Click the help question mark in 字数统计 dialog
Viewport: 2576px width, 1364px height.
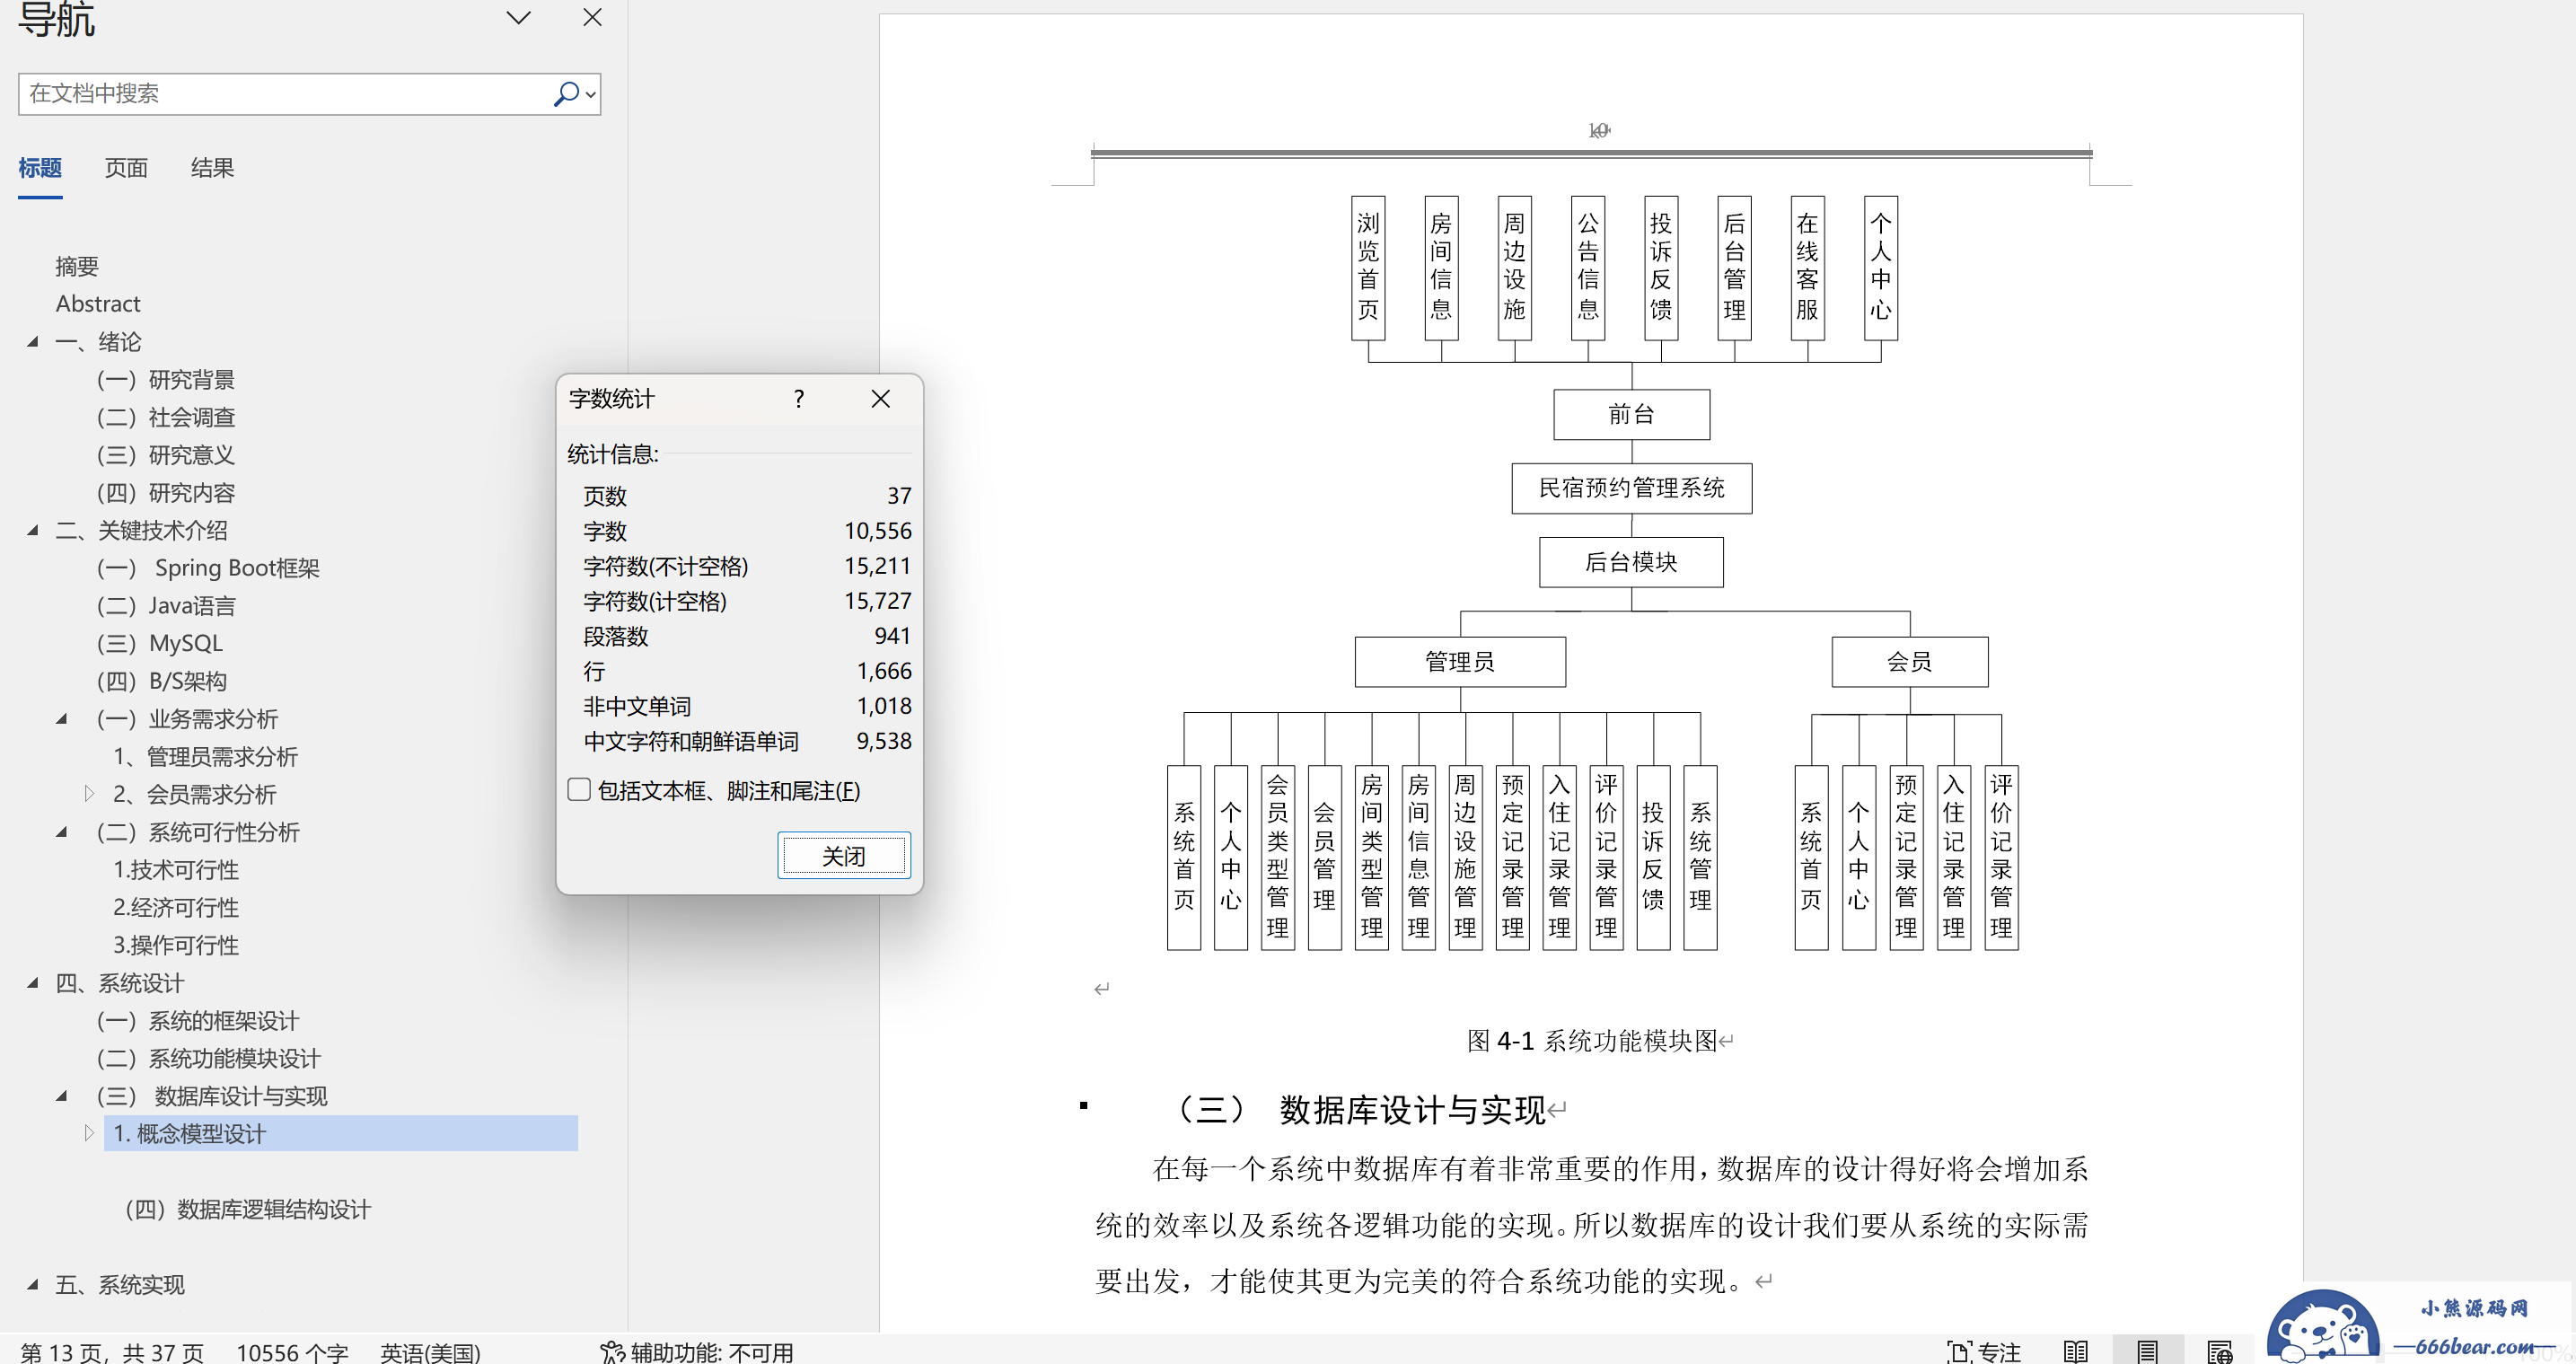[x=798, y=399]
